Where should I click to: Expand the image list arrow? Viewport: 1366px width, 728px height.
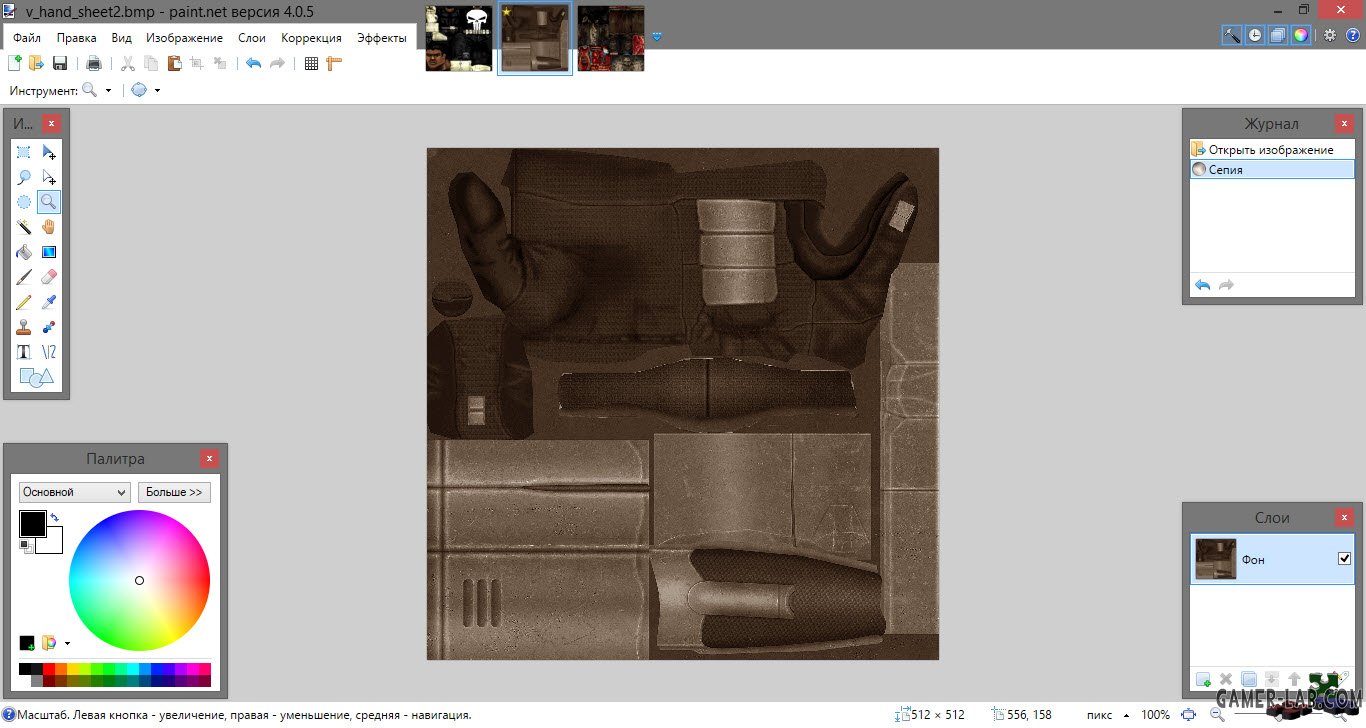tap(657, 37)
